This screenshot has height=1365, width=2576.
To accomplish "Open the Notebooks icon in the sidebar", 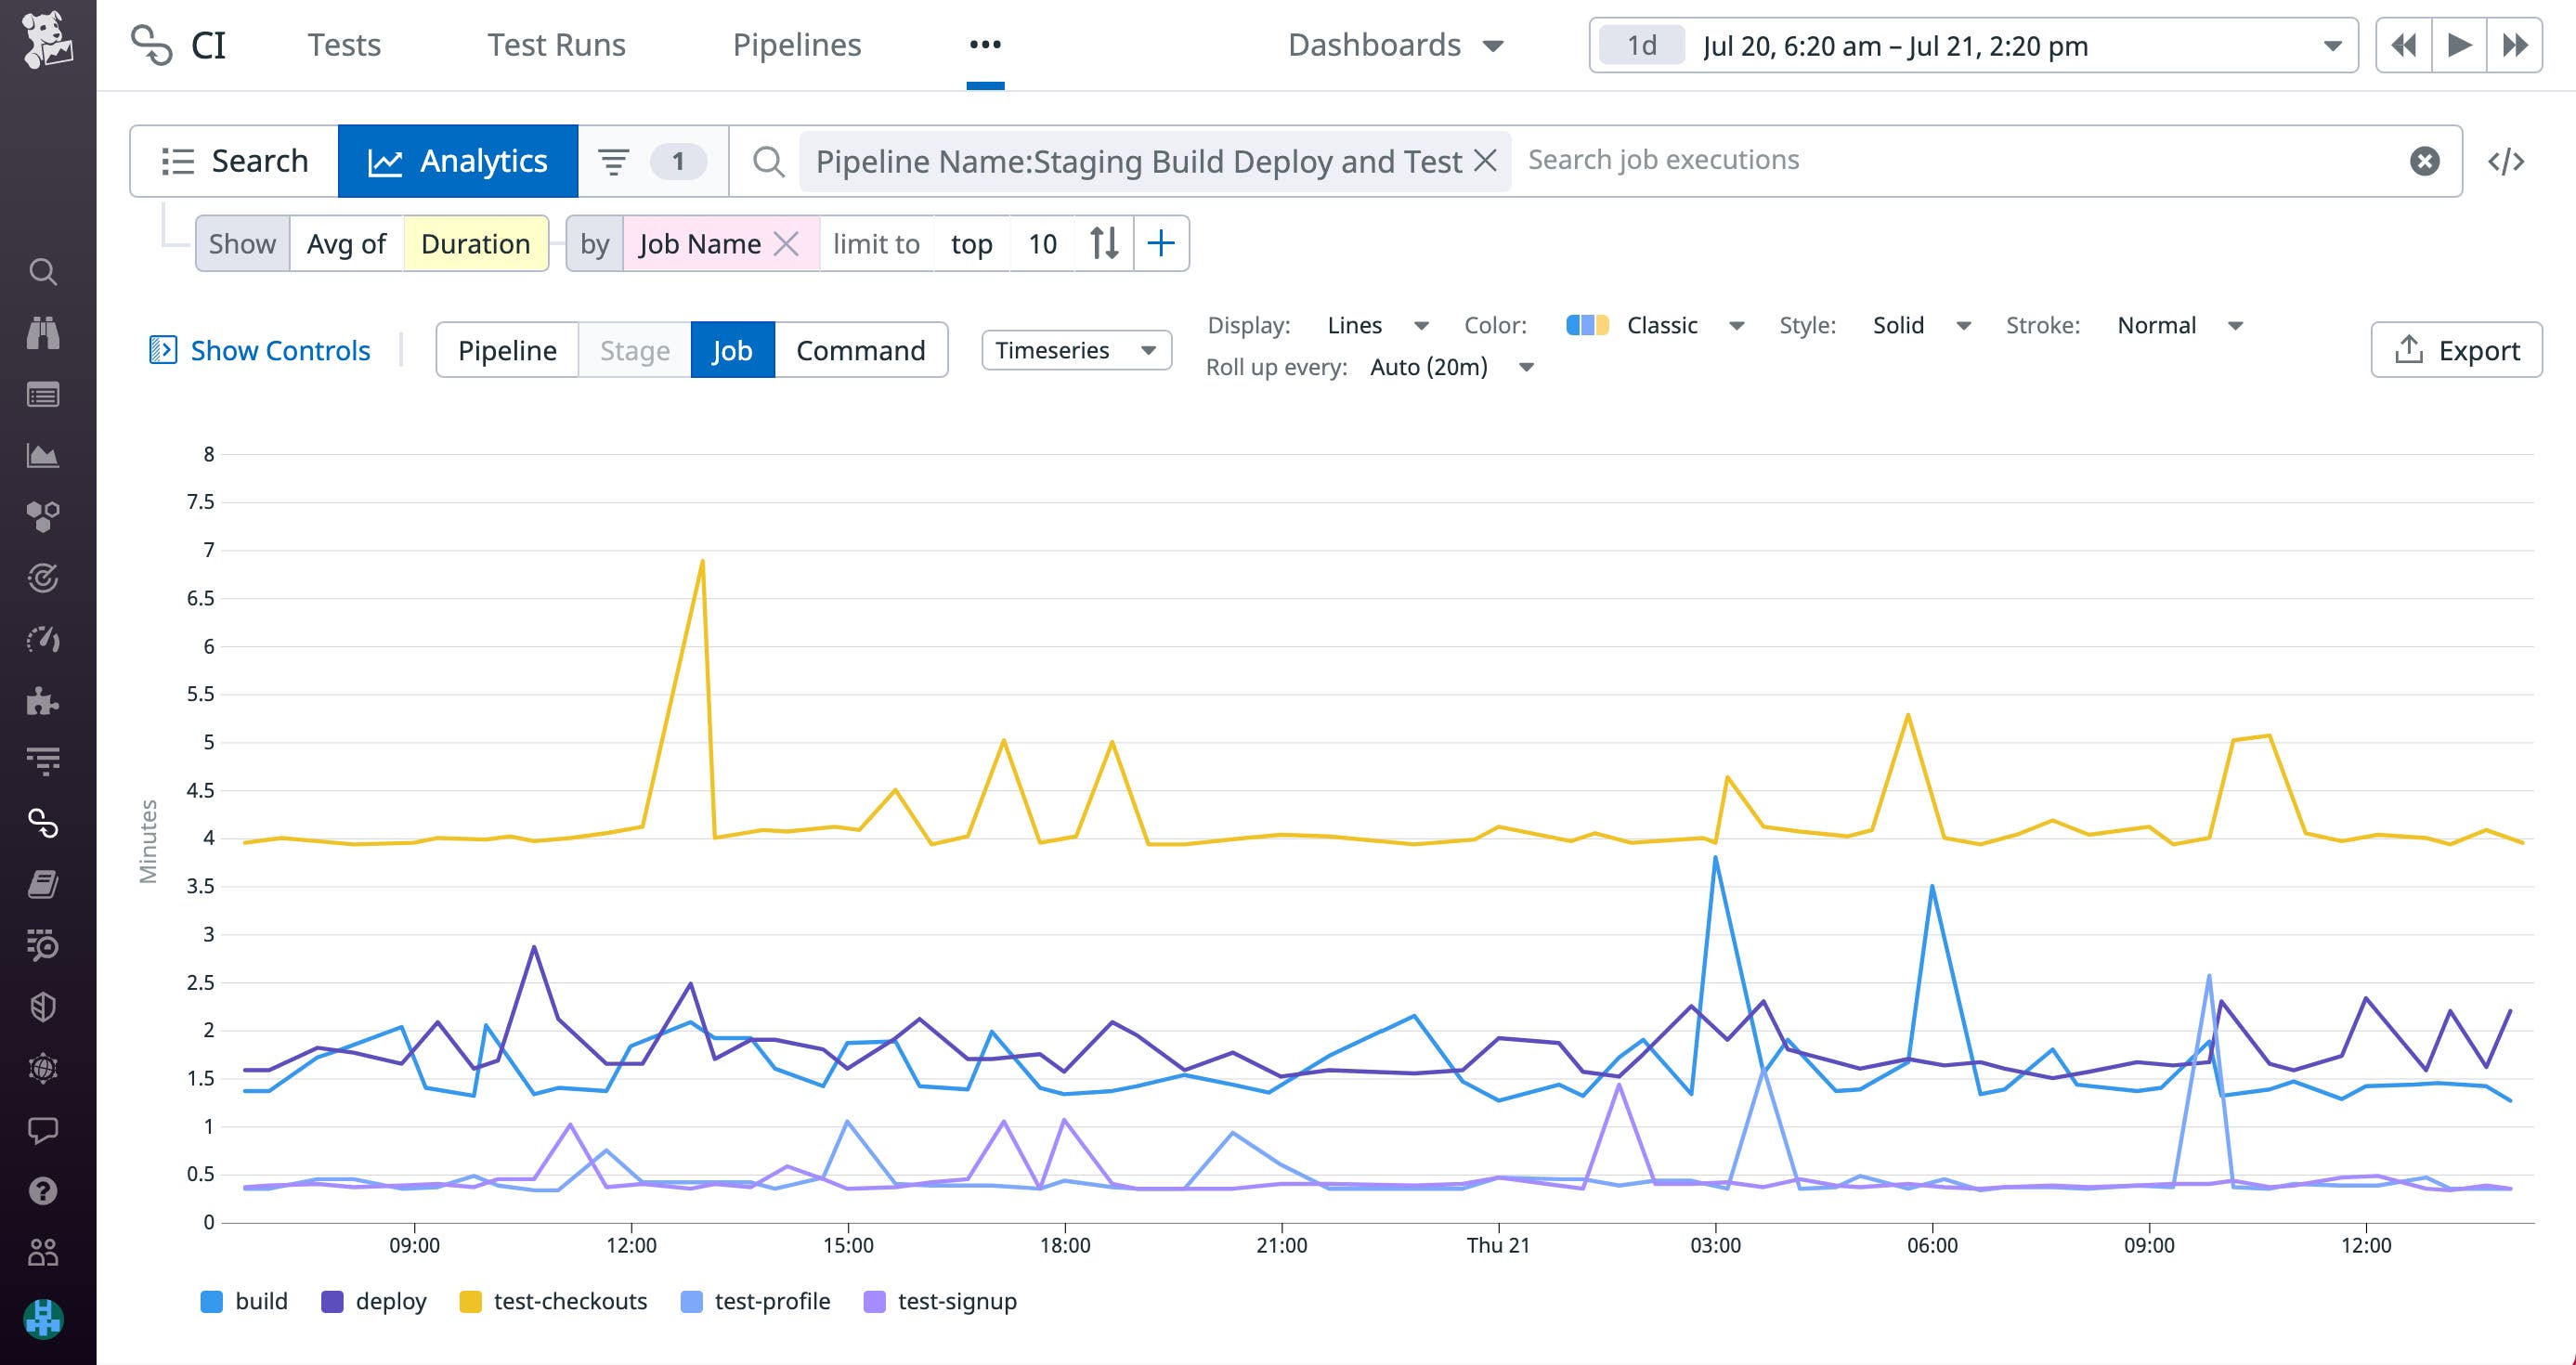I will point(44,884).
